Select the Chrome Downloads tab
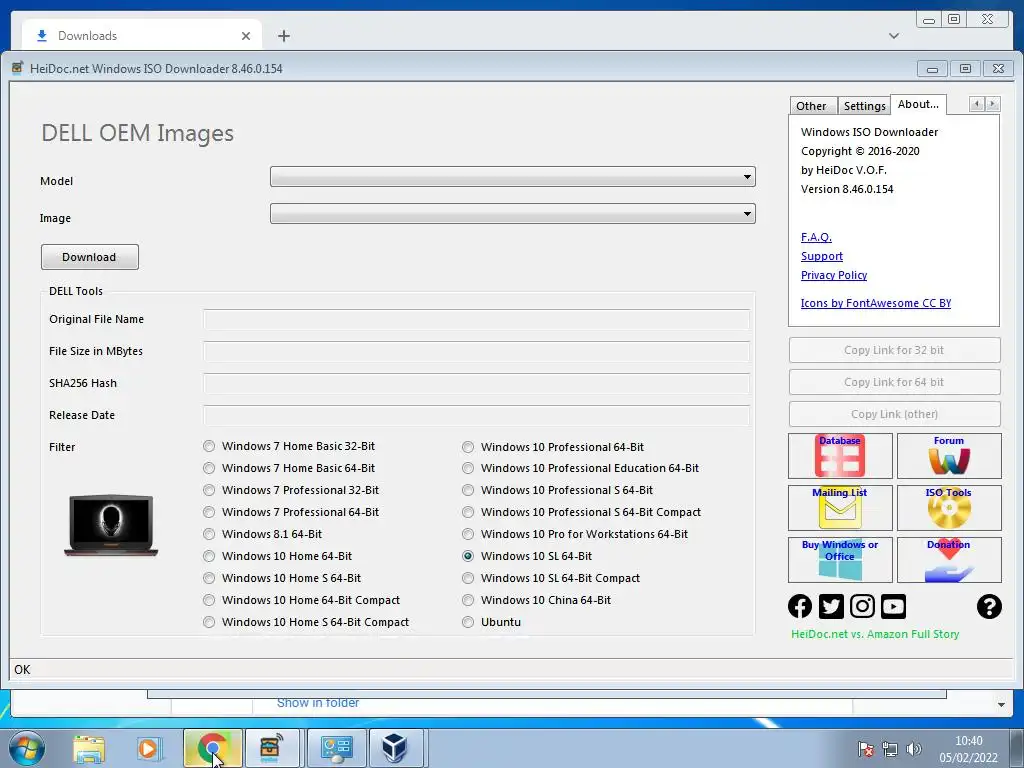Viewport: 1024px width, 768px height. [x=142, y=35]
